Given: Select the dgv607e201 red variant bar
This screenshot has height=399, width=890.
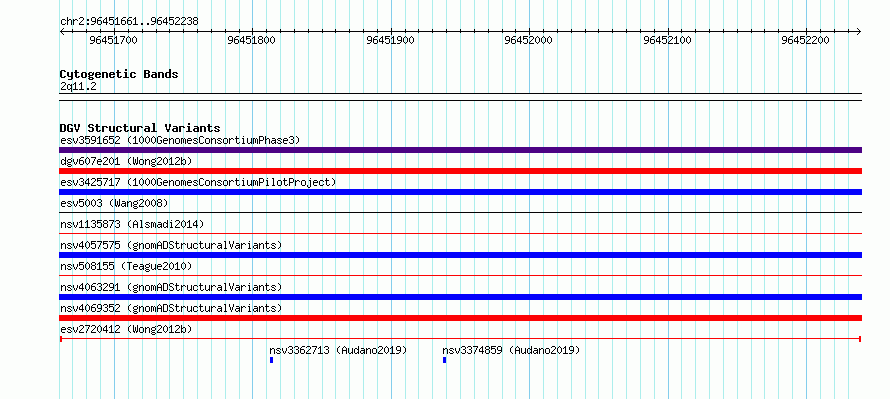Looking at the screenshot, I should click(460, 171).
